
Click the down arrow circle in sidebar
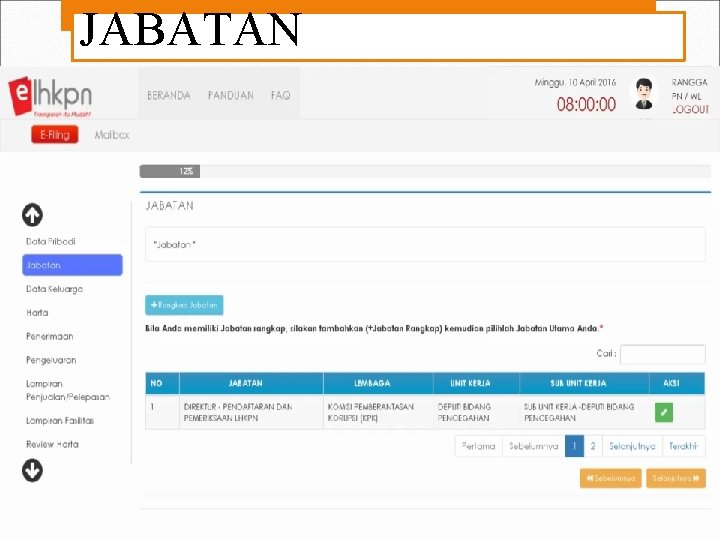32,471
